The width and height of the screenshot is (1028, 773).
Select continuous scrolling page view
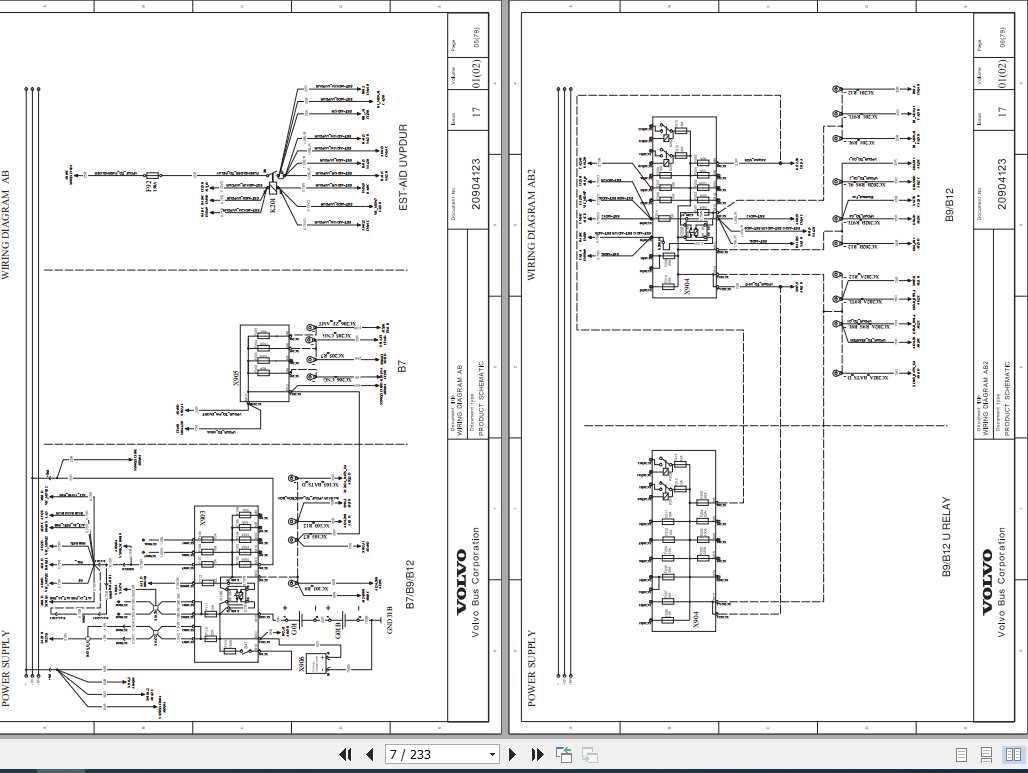coord(985,755)
